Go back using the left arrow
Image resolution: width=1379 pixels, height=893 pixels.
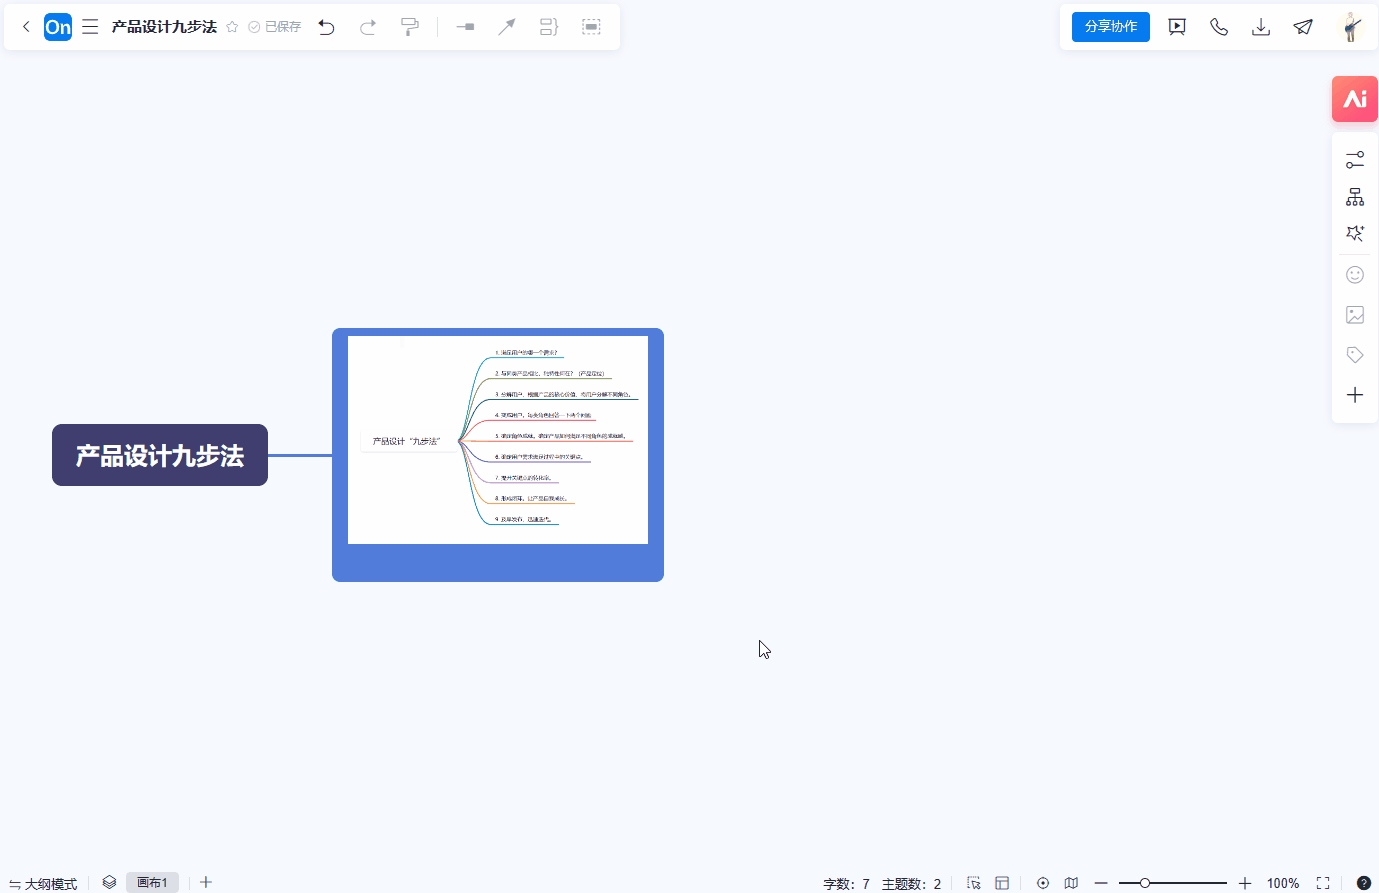pyautogui.click(x=26, y=27)
